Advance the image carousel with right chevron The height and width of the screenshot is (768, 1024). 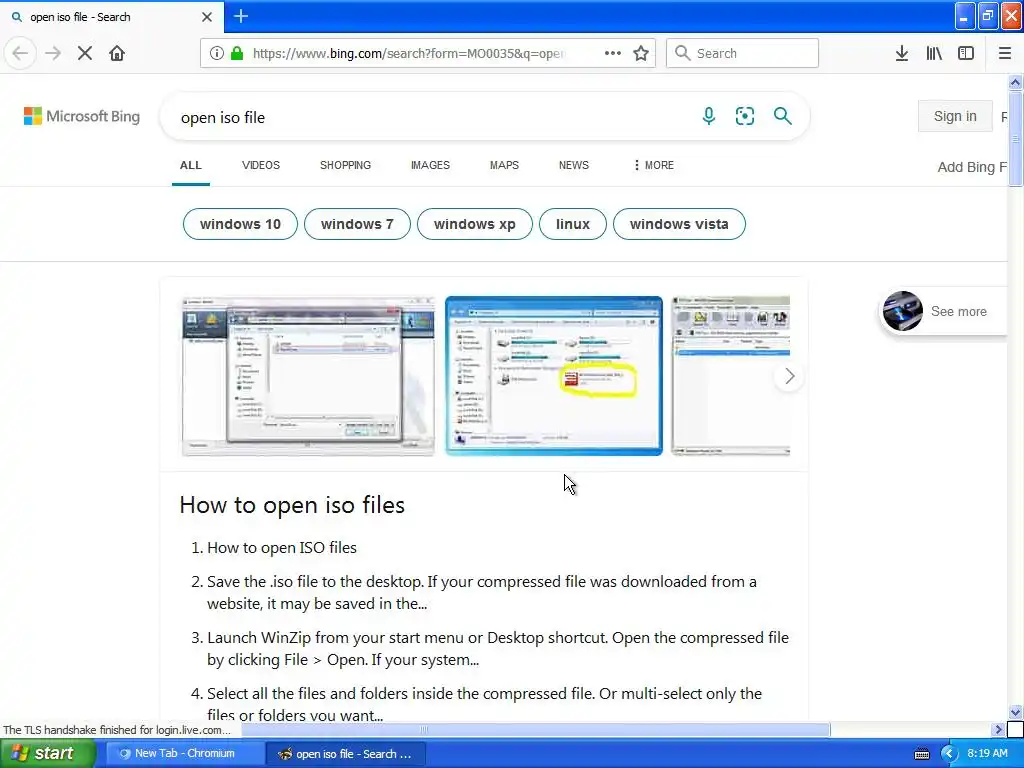(789, 376)
